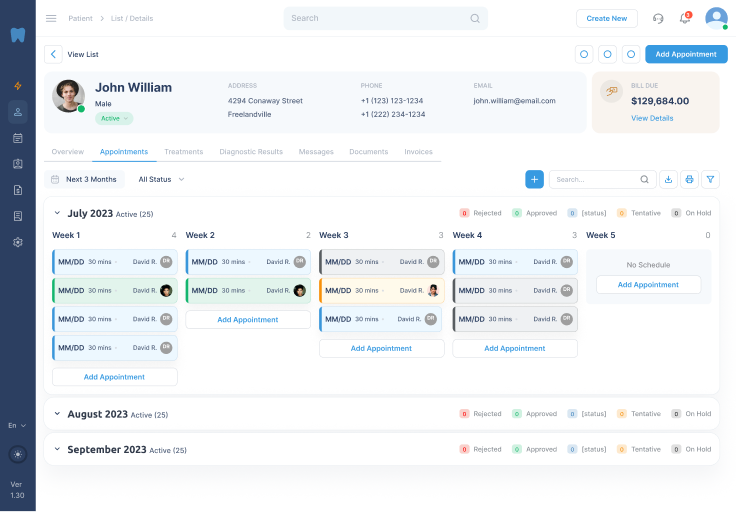Open the All Status filter dropdown
The image size is (736, 512).
161,179
